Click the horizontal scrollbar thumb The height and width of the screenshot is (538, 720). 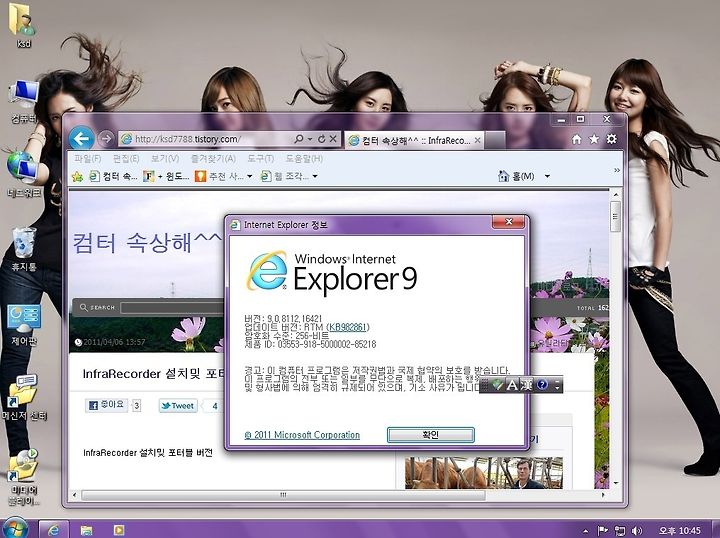[283, 495]
